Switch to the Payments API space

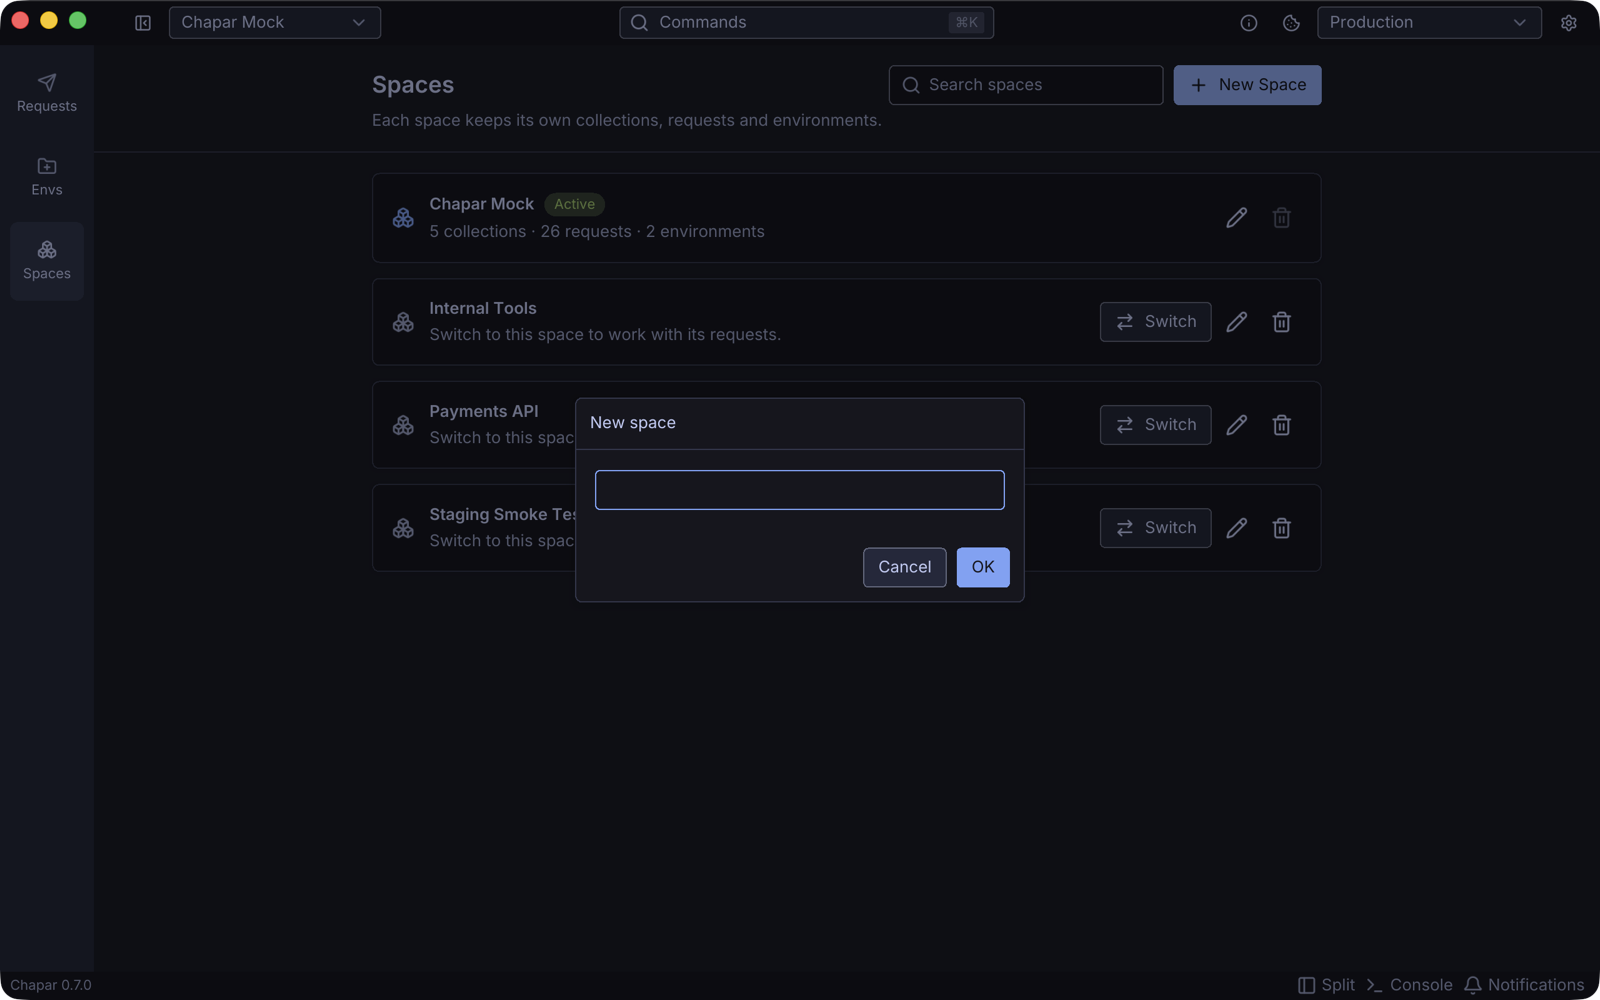pos(1155,425)
